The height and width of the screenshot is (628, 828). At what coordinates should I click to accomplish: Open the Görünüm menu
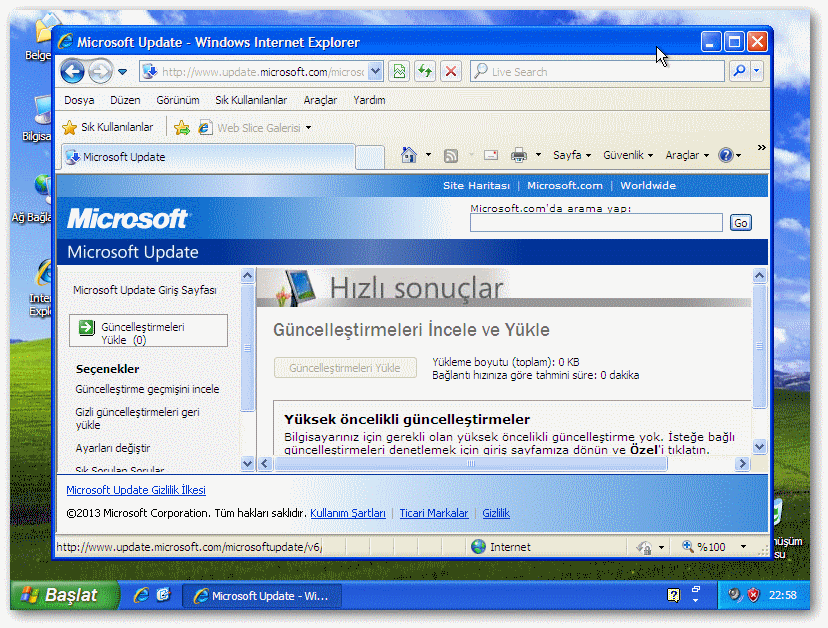tap(177, 100)
